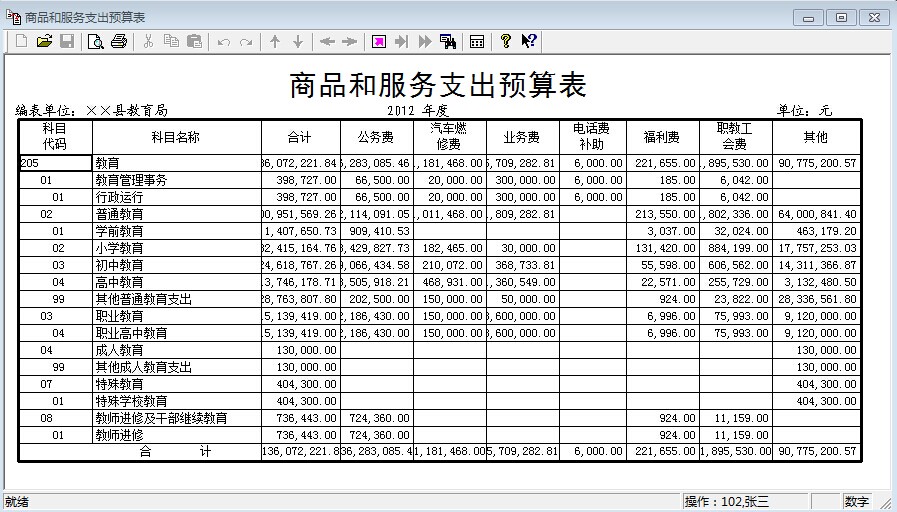Open the calculator icon in toolbar
Image resolution: width=897 pixels, height=512 pixels.
click(477, 41)
